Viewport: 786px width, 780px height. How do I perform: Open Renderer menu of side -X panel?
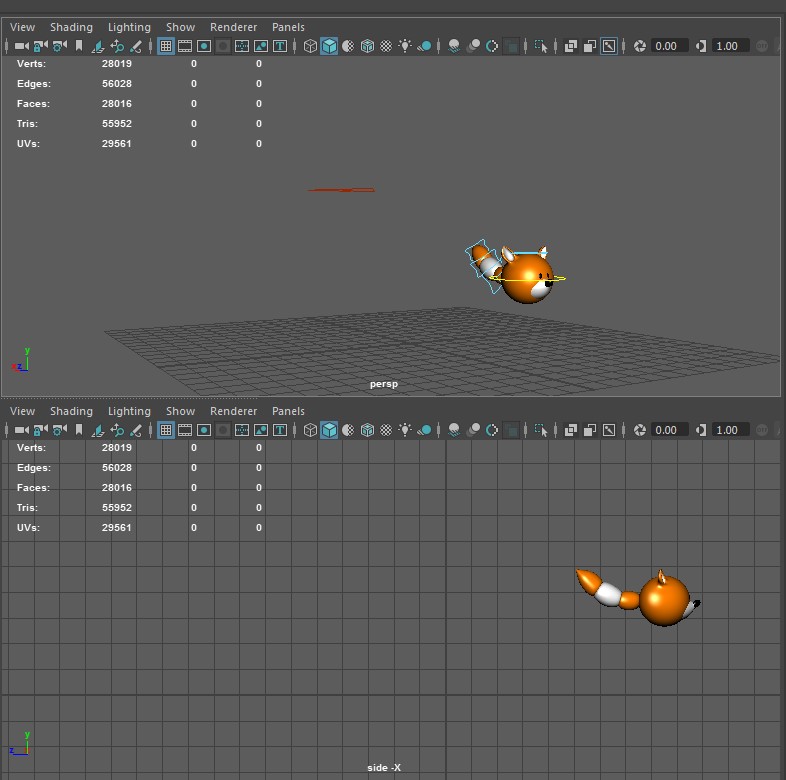pos(234,411)
